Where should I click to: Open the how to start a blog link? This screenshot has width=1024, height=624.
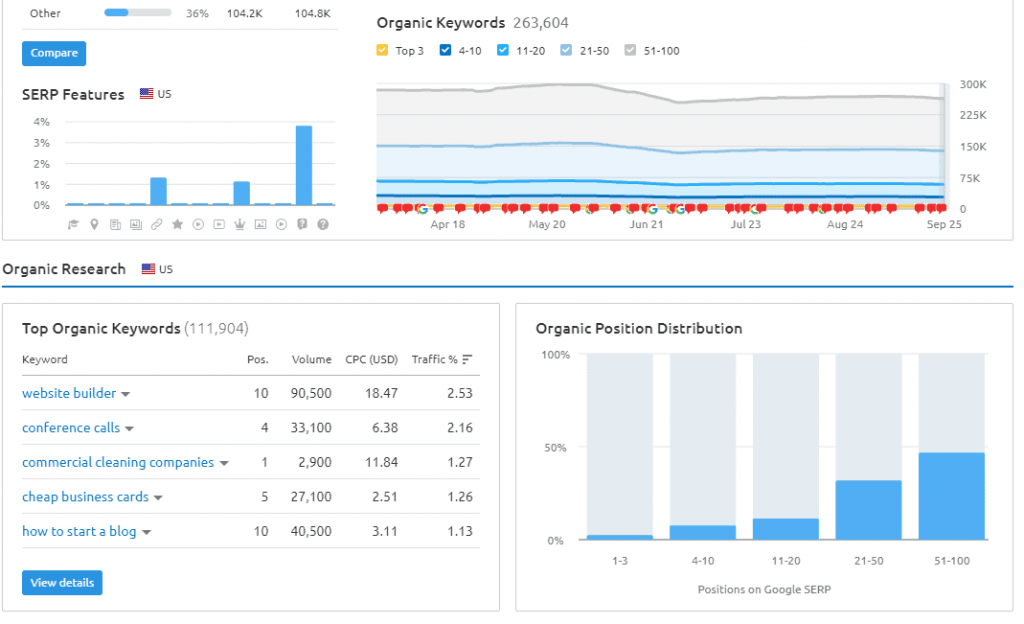coord(79,531)
